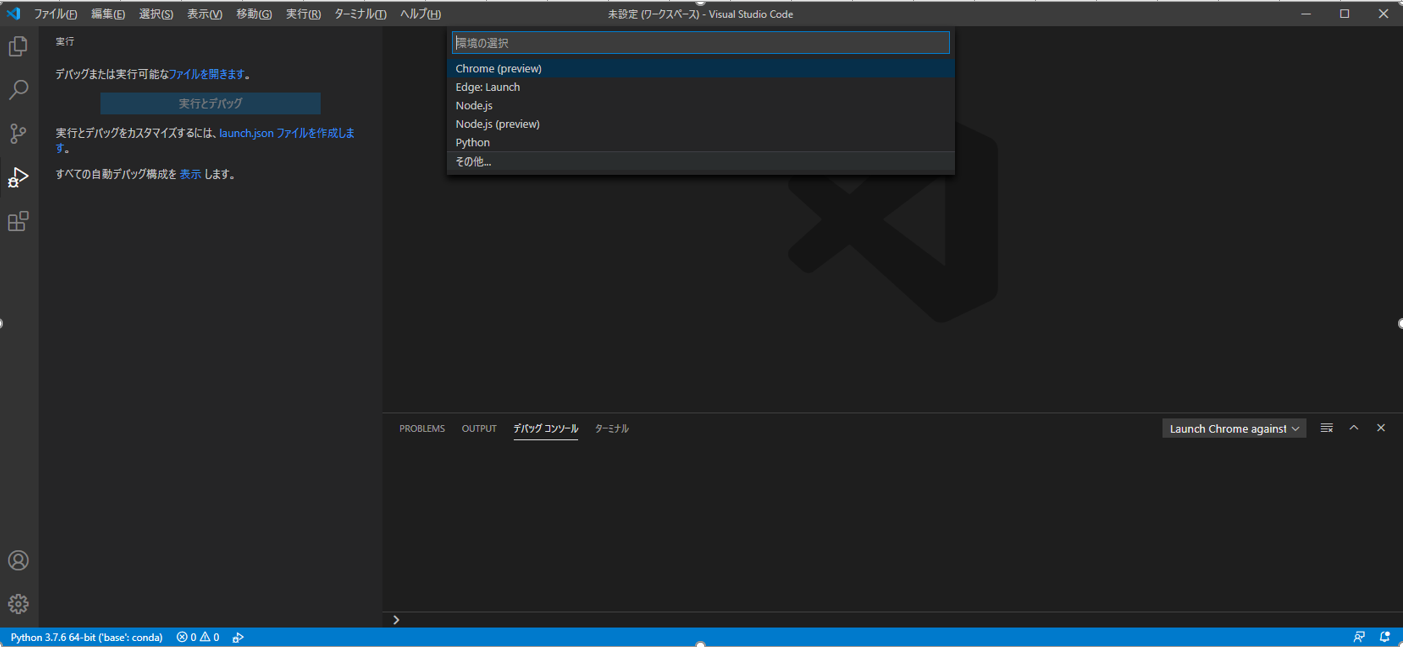
Task: Click the debug console input prompt
Action: pos(890,620)
